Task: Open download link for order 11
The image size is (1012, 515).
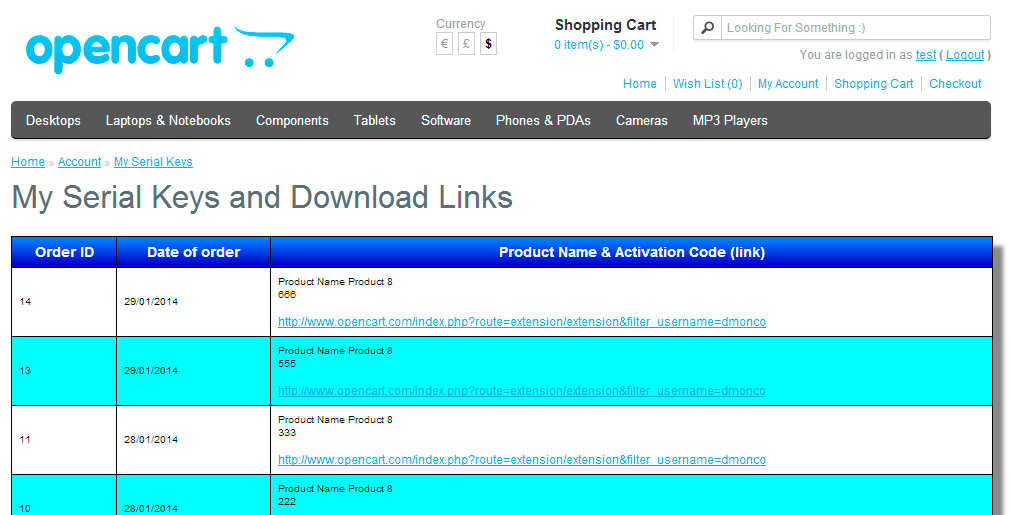Action: pyautogui.click(x=521, y=460)
